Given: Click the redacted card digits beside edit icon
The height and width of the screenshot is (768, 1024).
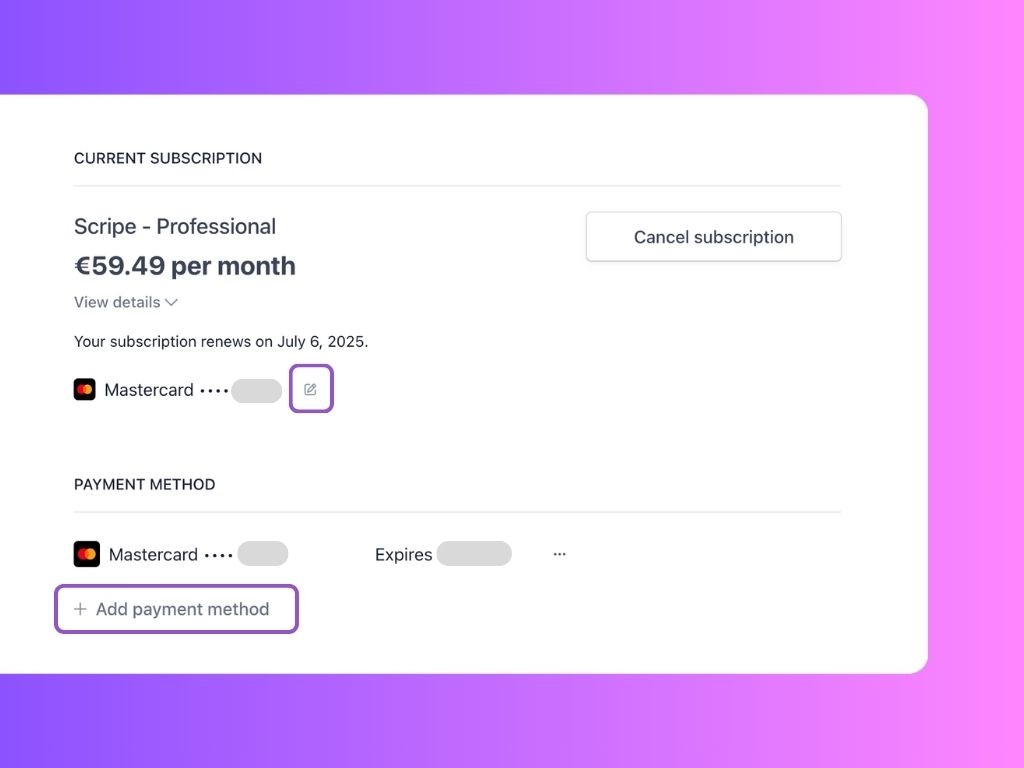Looking at the screenshot, I should [257, 391].
